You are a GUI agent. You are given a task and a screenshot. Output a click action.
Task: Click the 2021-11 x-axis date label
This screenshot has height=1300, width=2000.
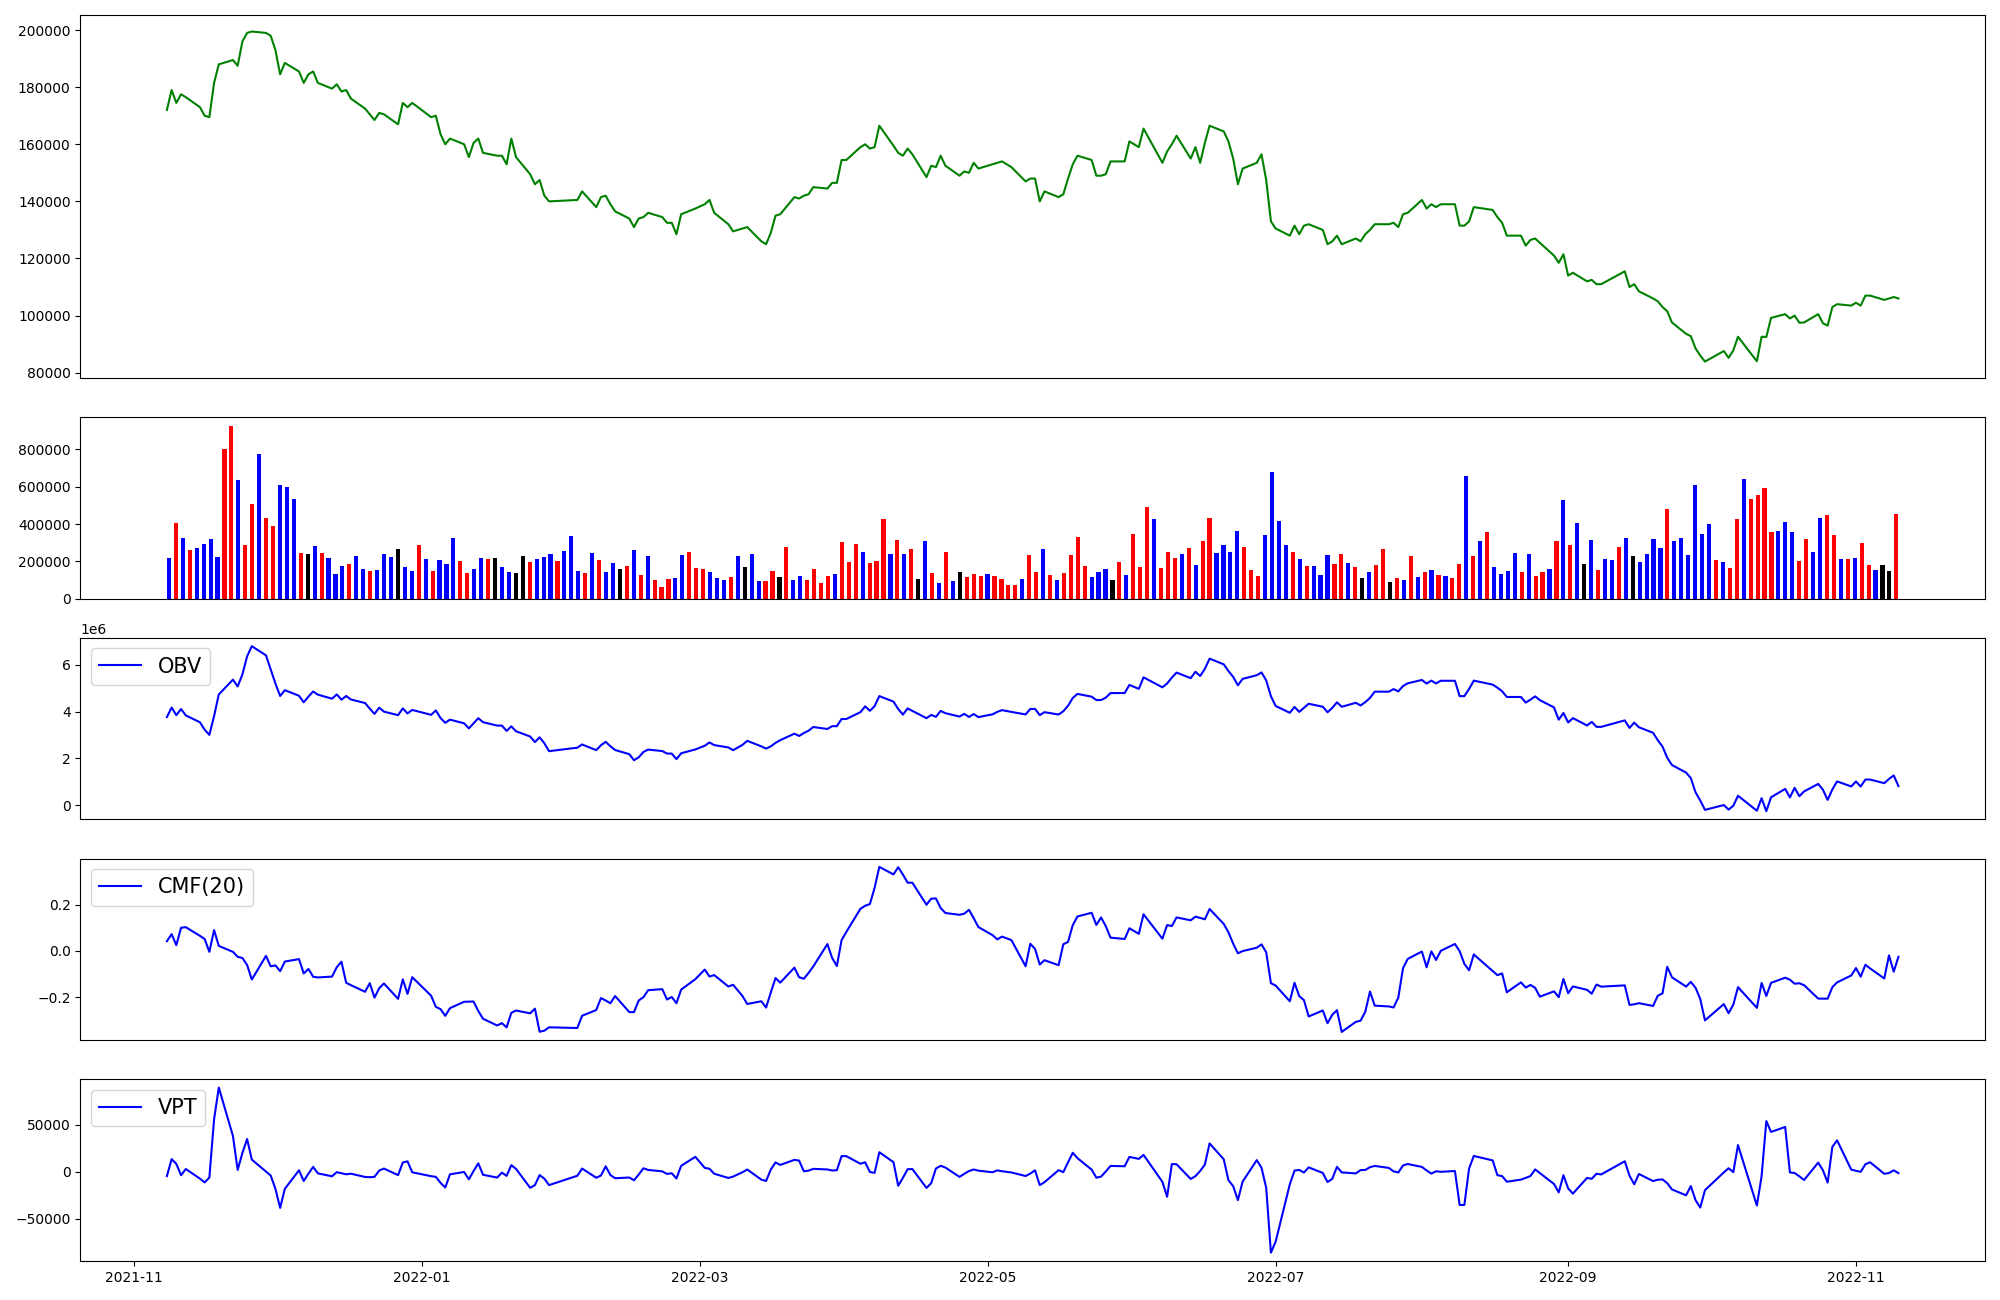[x=134, y=1277]
